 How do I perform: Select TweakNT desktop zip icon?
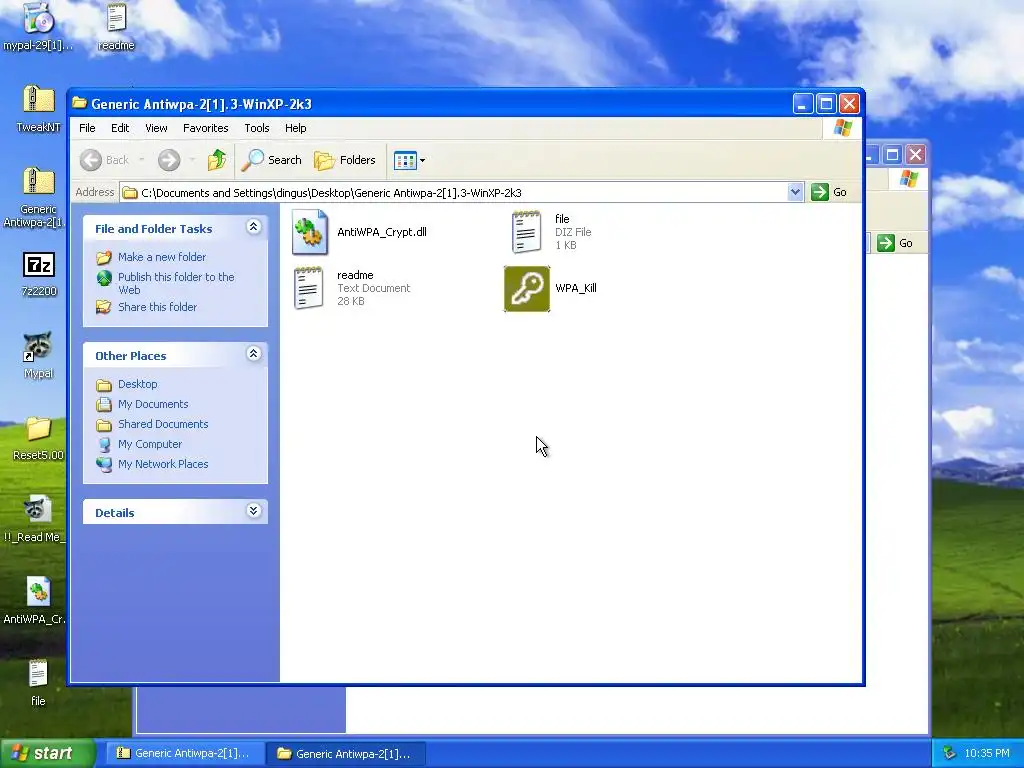[38, 108]
